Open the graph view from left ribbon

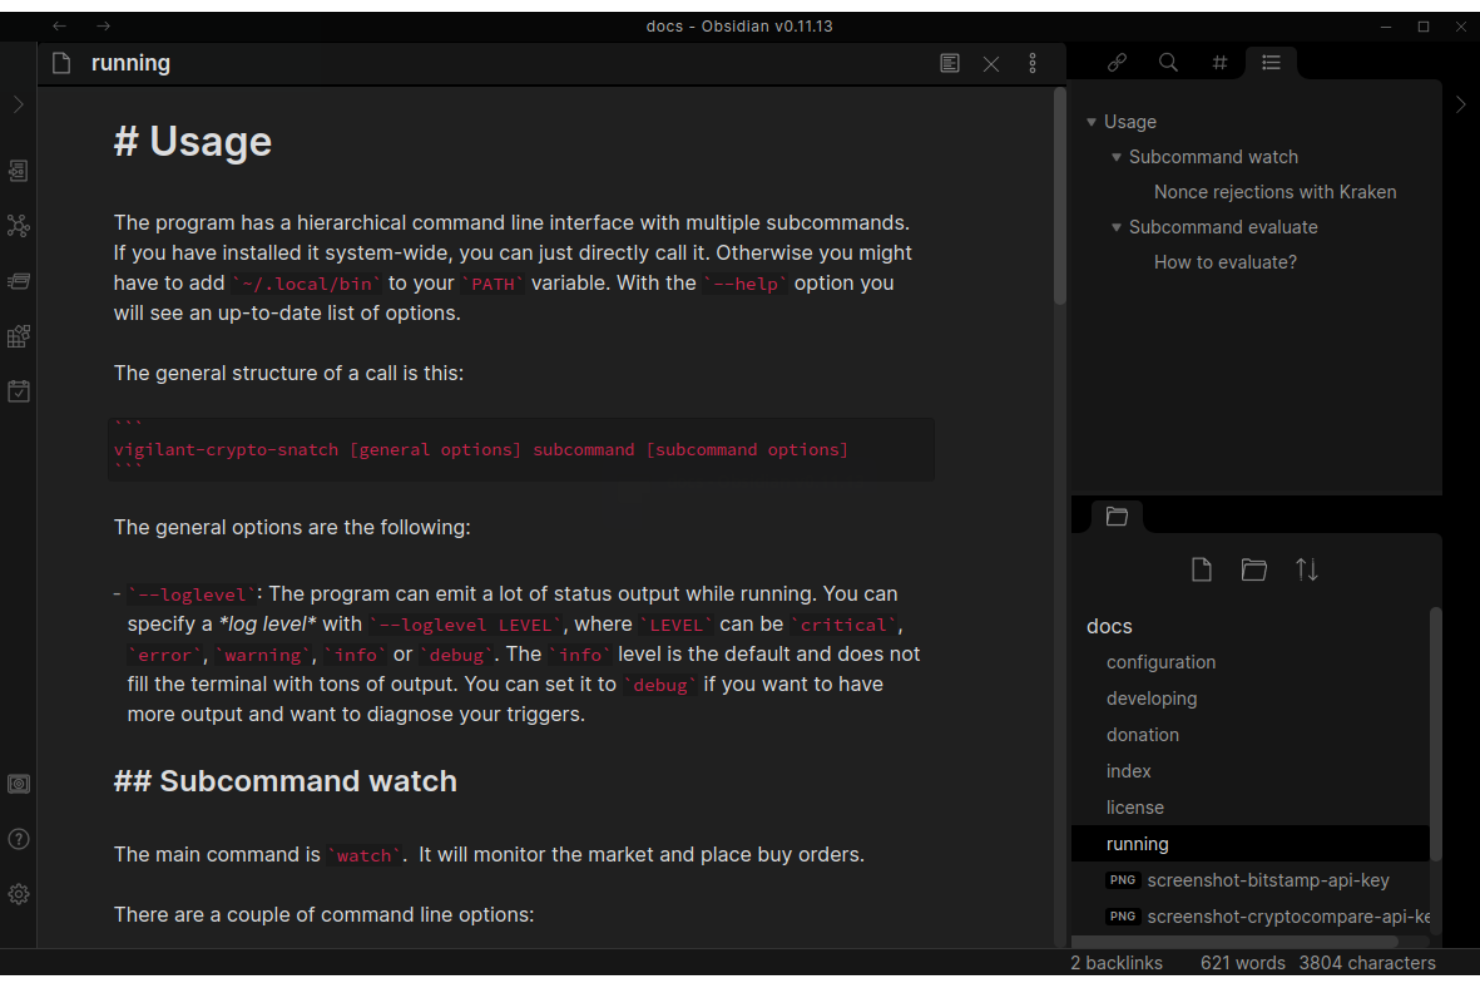pyautogui.click(x=18, y=225)
